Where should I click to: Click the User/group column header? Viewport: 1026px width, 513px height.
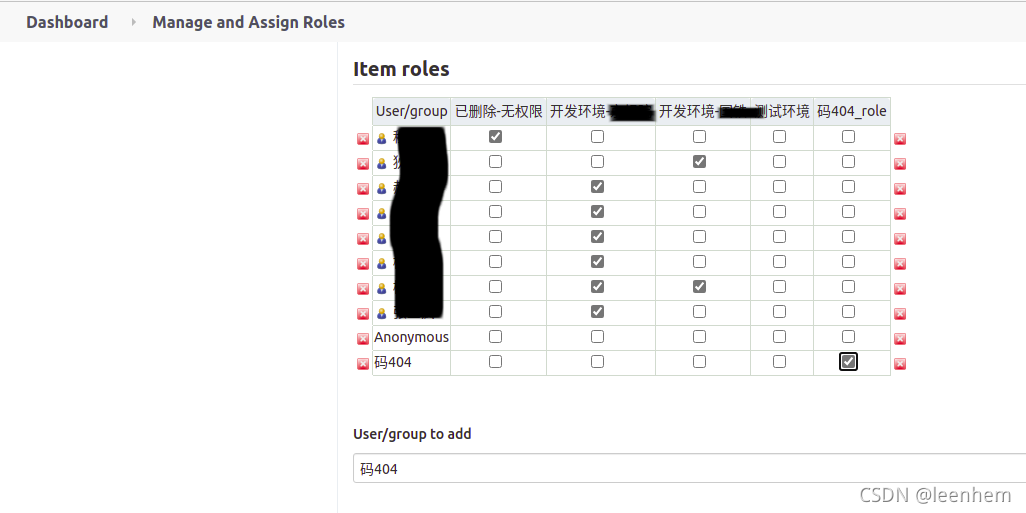412,111
